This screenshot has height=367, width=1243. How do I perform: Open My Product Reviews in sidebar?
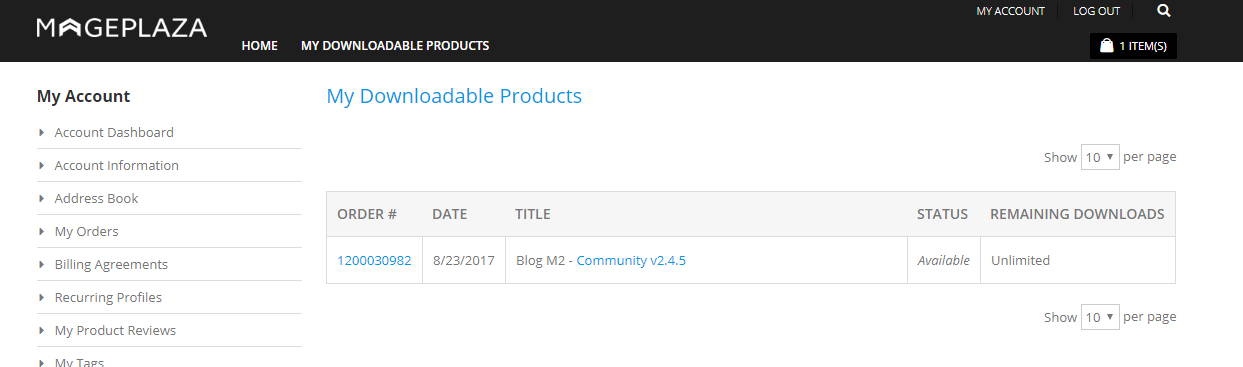coord(115,330)
